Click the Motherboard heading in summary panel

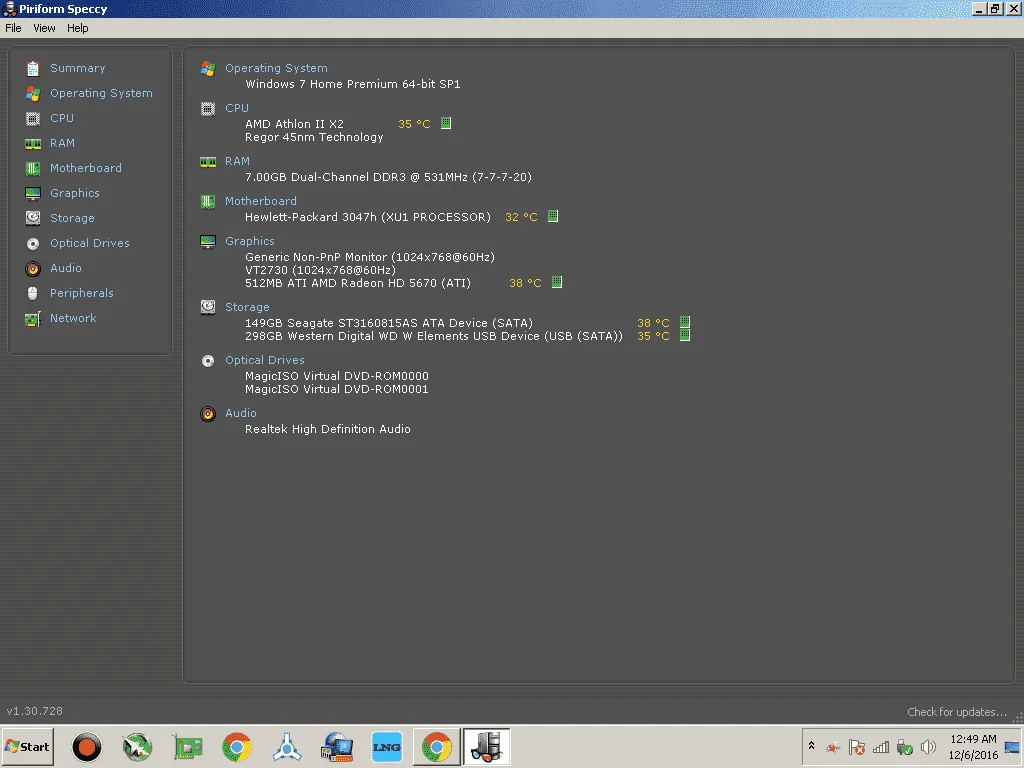(261, 201)
